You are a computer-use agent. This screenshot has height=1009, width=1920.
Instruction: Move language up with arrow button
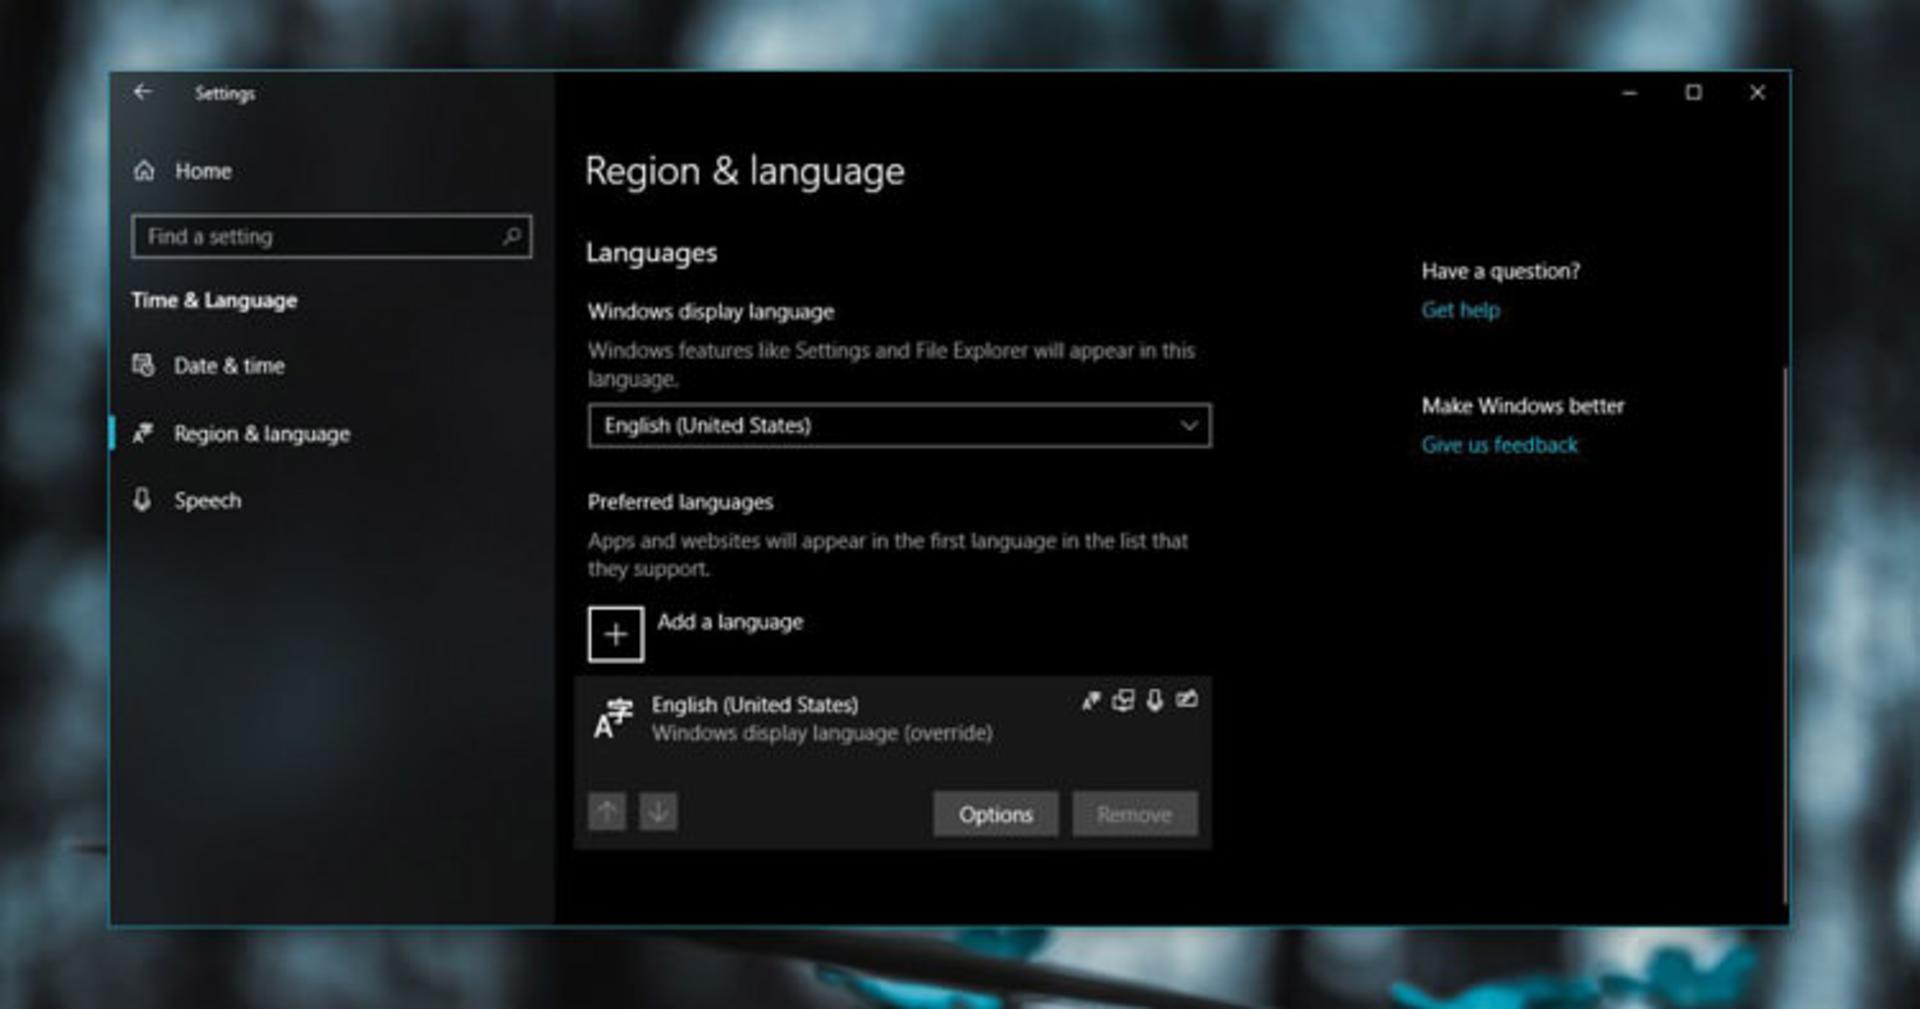607,812
